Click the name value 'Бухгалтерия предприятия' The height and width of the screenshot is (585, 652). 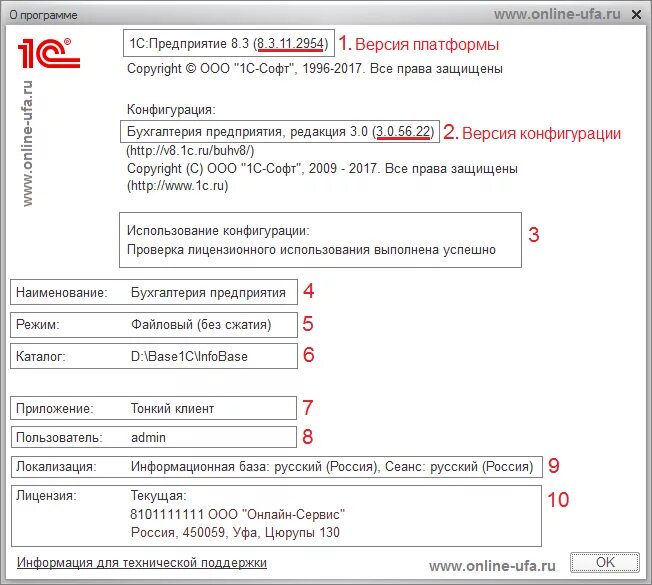pos(208,292)
